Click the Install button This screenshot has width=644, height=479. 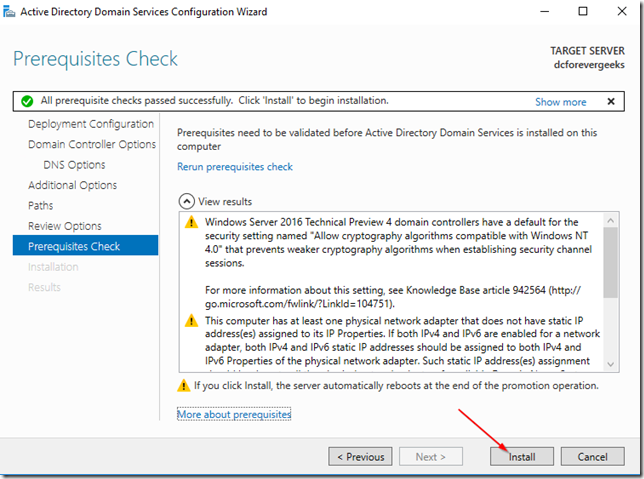[x=522, y=456]
